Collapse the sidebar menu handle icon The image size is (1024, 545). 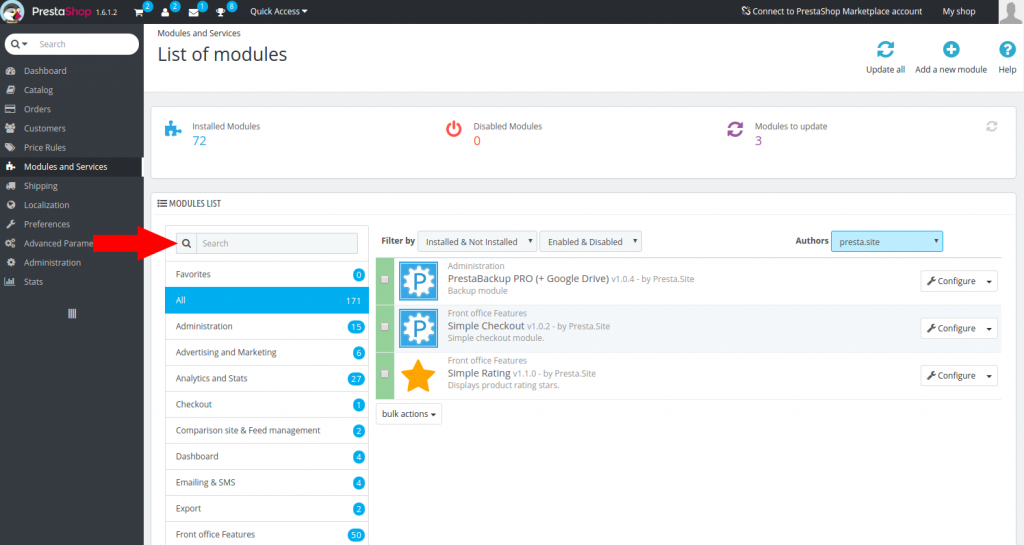coord(72,314)
